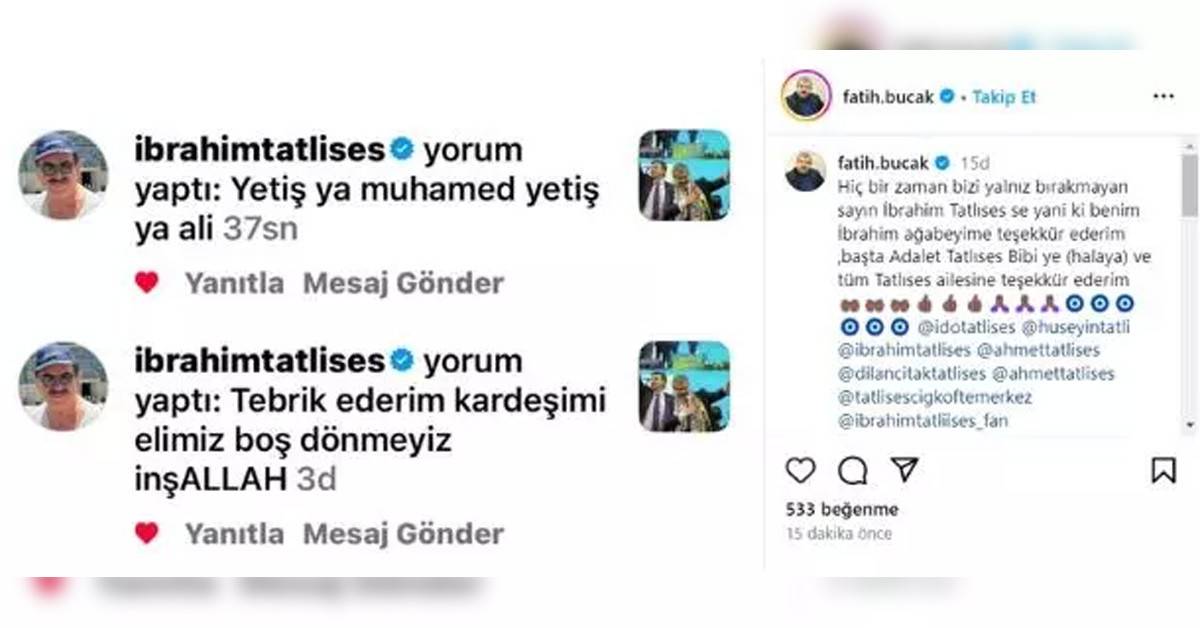Click Mesaj Gönder under the first comment
The width and height of the screenshot is (1200, 628).
tap(403, 283)
